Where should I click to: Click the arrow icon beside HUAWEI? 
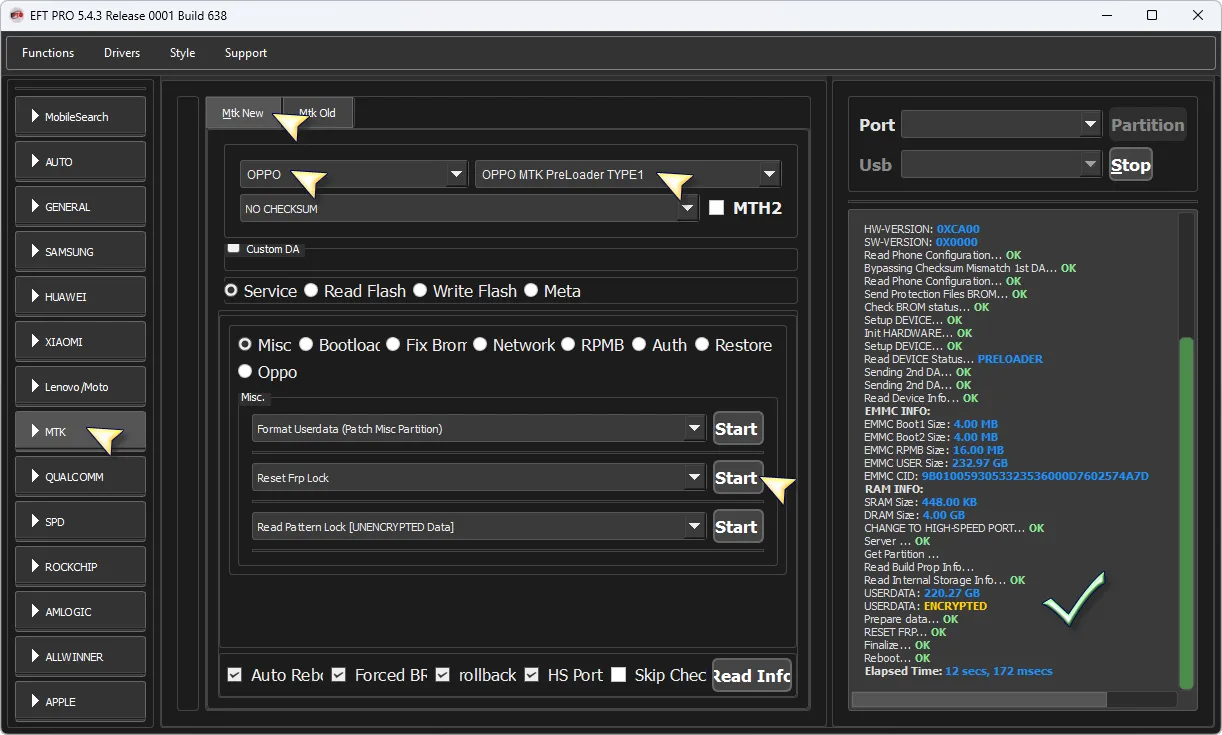pyautogui.click(x=35, y=297)
